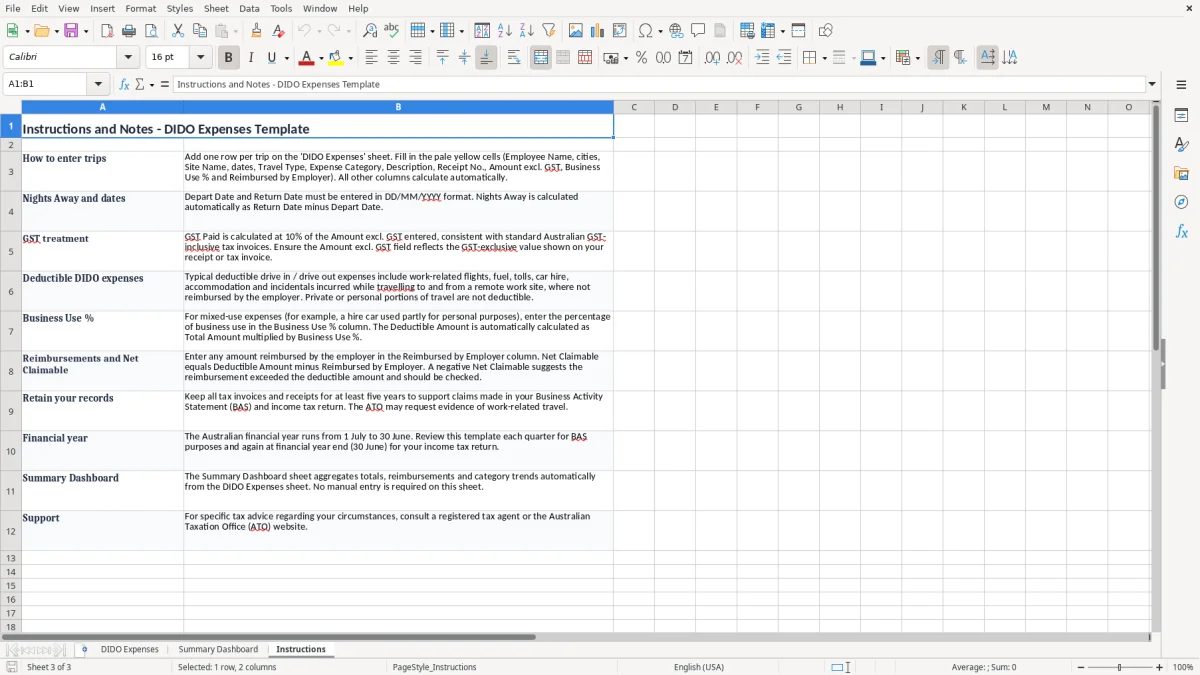Screen dimensions: 1200x675
Task: Click the zoom-in plus button
Action: pos(1160,667)
